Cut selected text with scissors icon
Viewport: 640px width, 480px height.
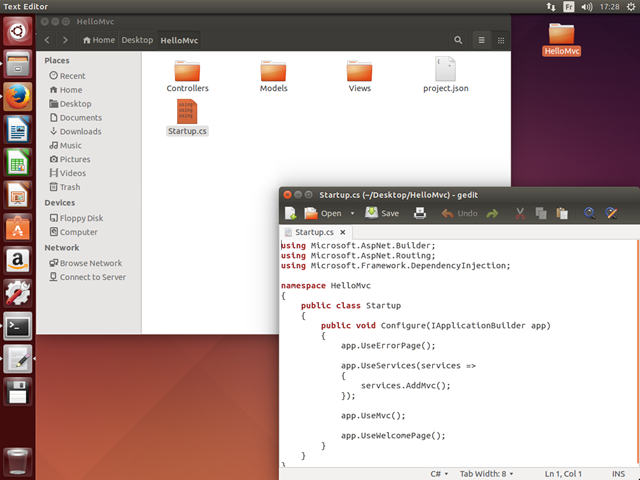click(x=520, y=213)
